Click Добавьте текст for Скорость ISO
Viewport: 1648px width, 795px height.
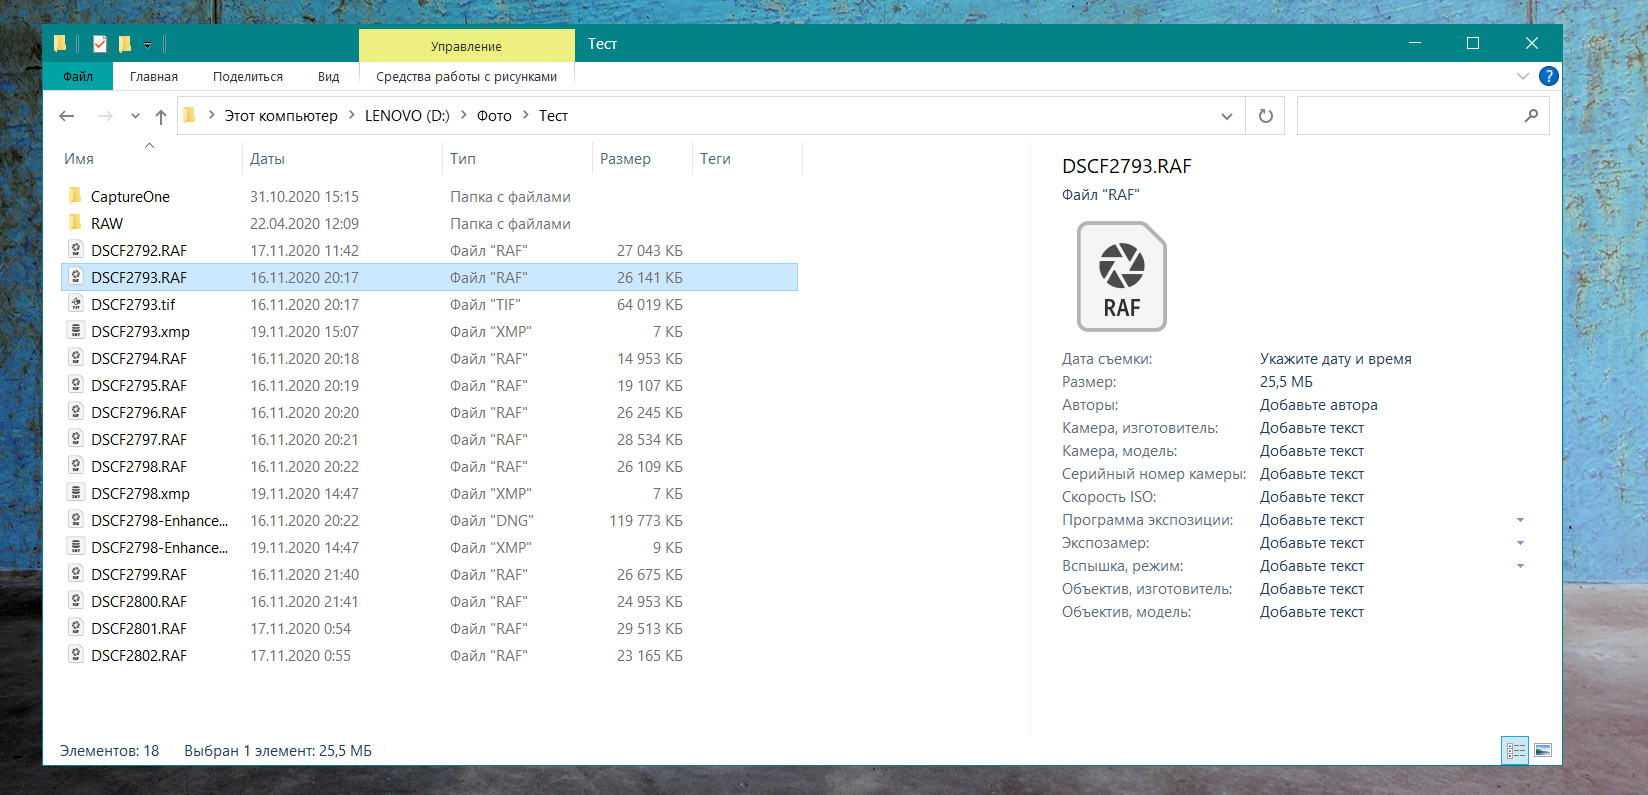tap(1311, 497)
